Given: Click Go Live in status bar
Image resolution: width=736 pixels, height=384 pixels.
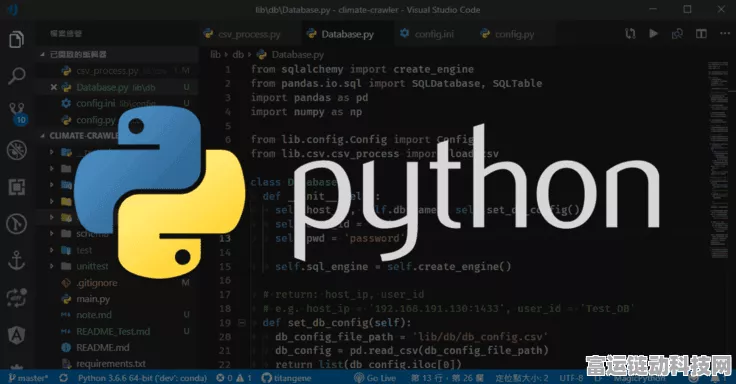Looking at the screenshot, I should click(375, 378).
